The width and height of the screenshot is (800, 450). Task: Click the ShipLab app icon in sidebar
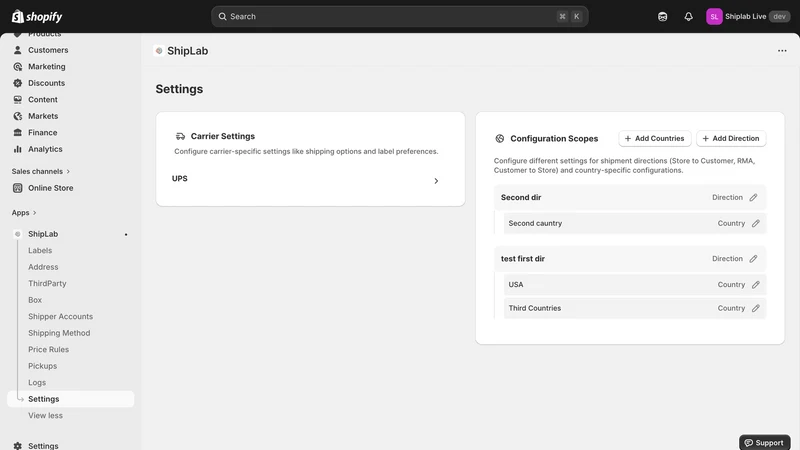coord(18,234)
